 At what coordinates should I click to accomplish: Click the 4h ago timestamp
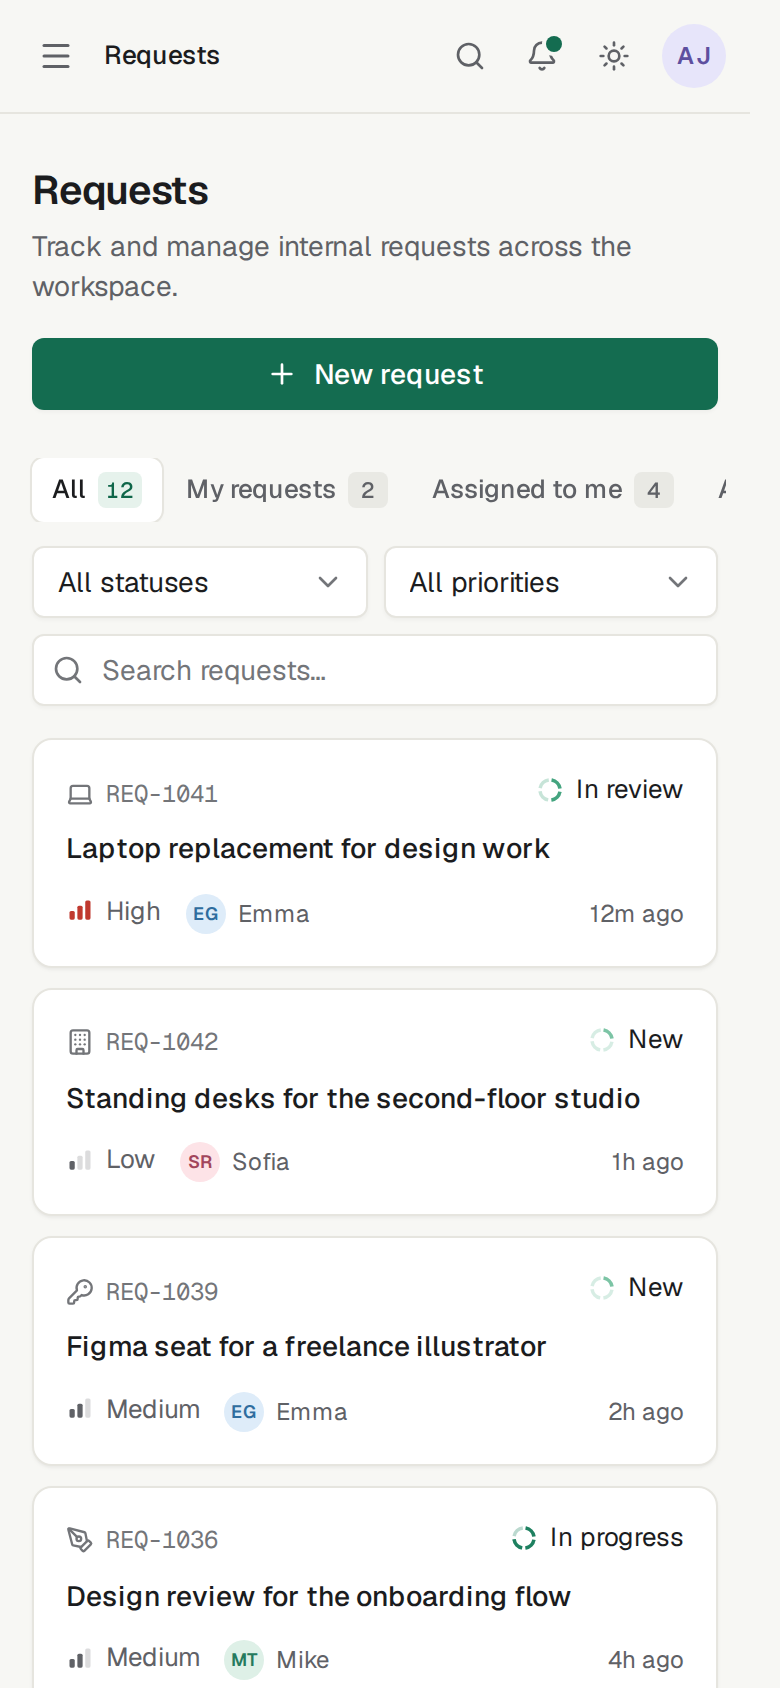click(646, 1660)
